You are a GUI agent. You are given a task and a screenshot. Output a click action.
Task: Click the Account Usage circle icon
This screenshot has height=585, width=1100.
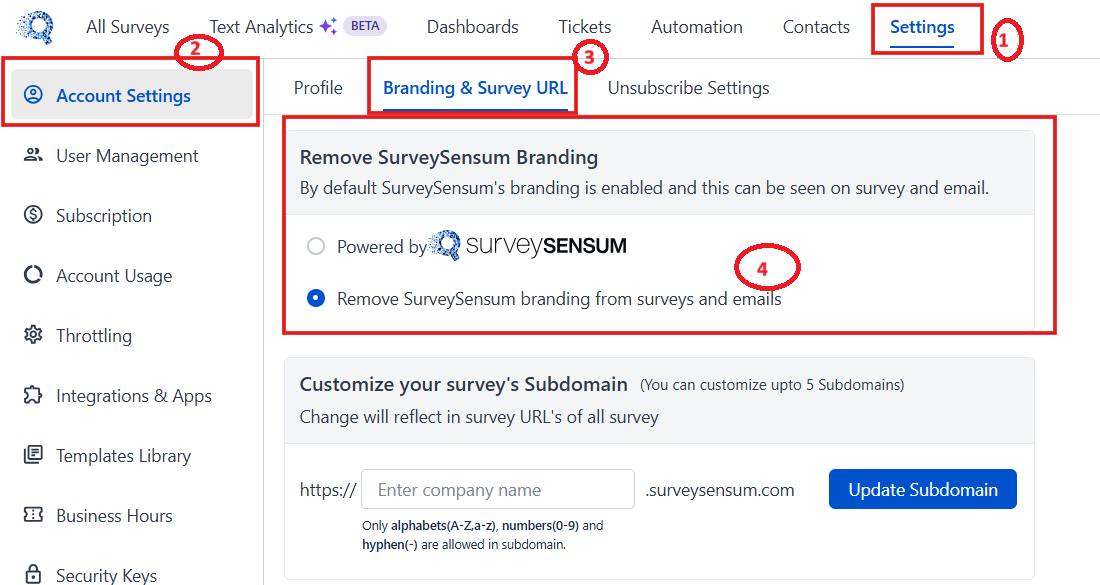click(x=34, y=276)
